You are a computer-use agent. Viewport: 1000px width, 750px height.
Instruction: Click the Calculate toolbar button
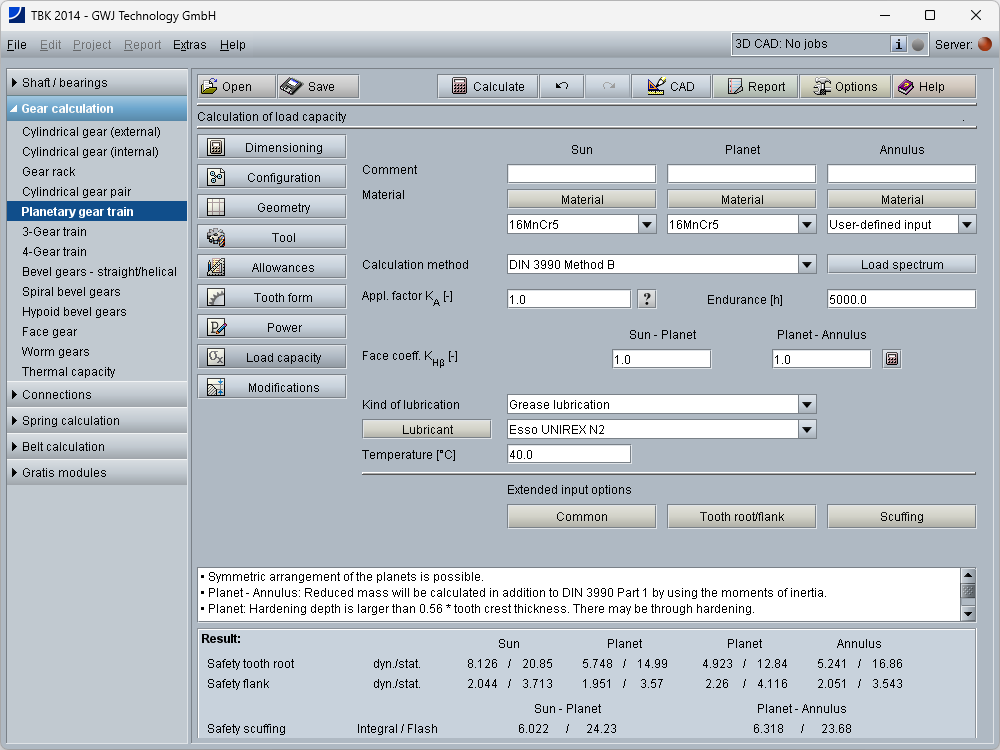tap(487, 87)
